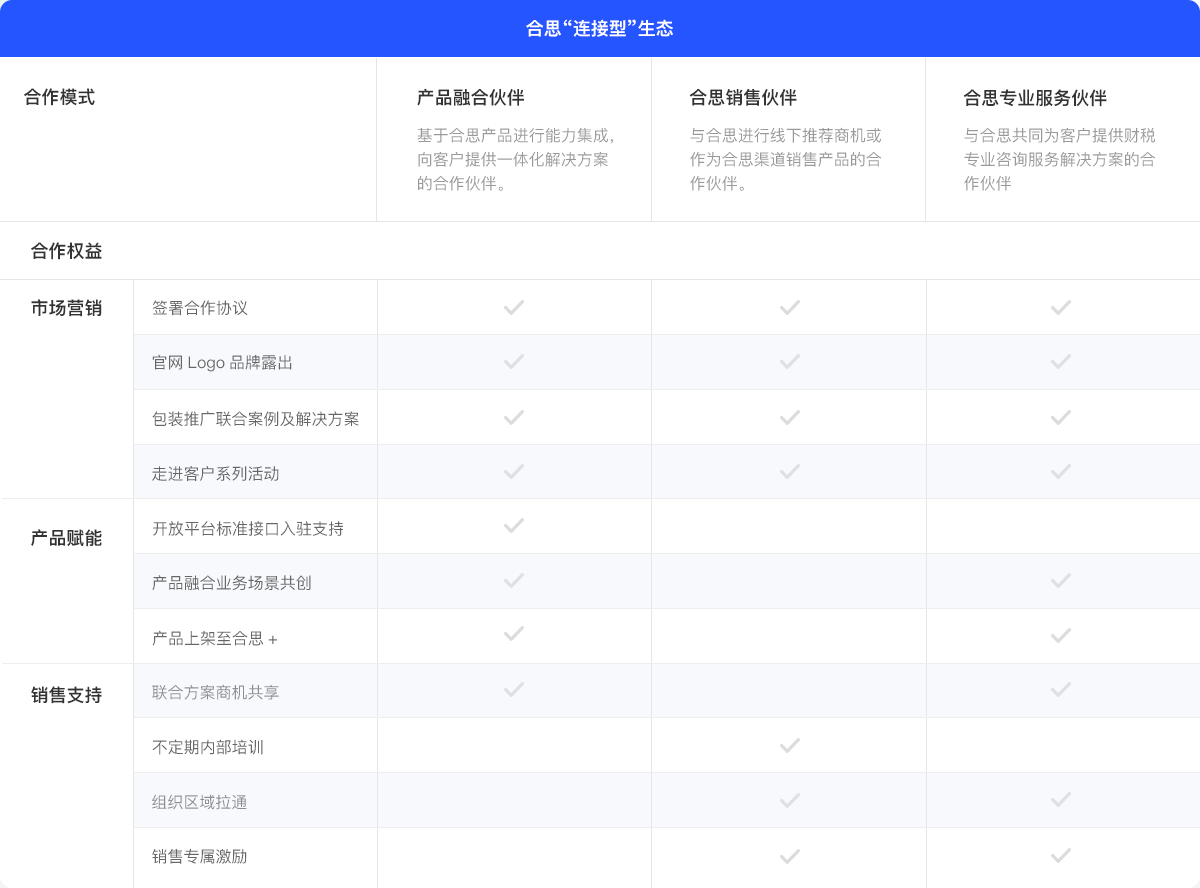
Task: Click the 不定期内部培训 row checkmark
Action: [x=789, y=745]
